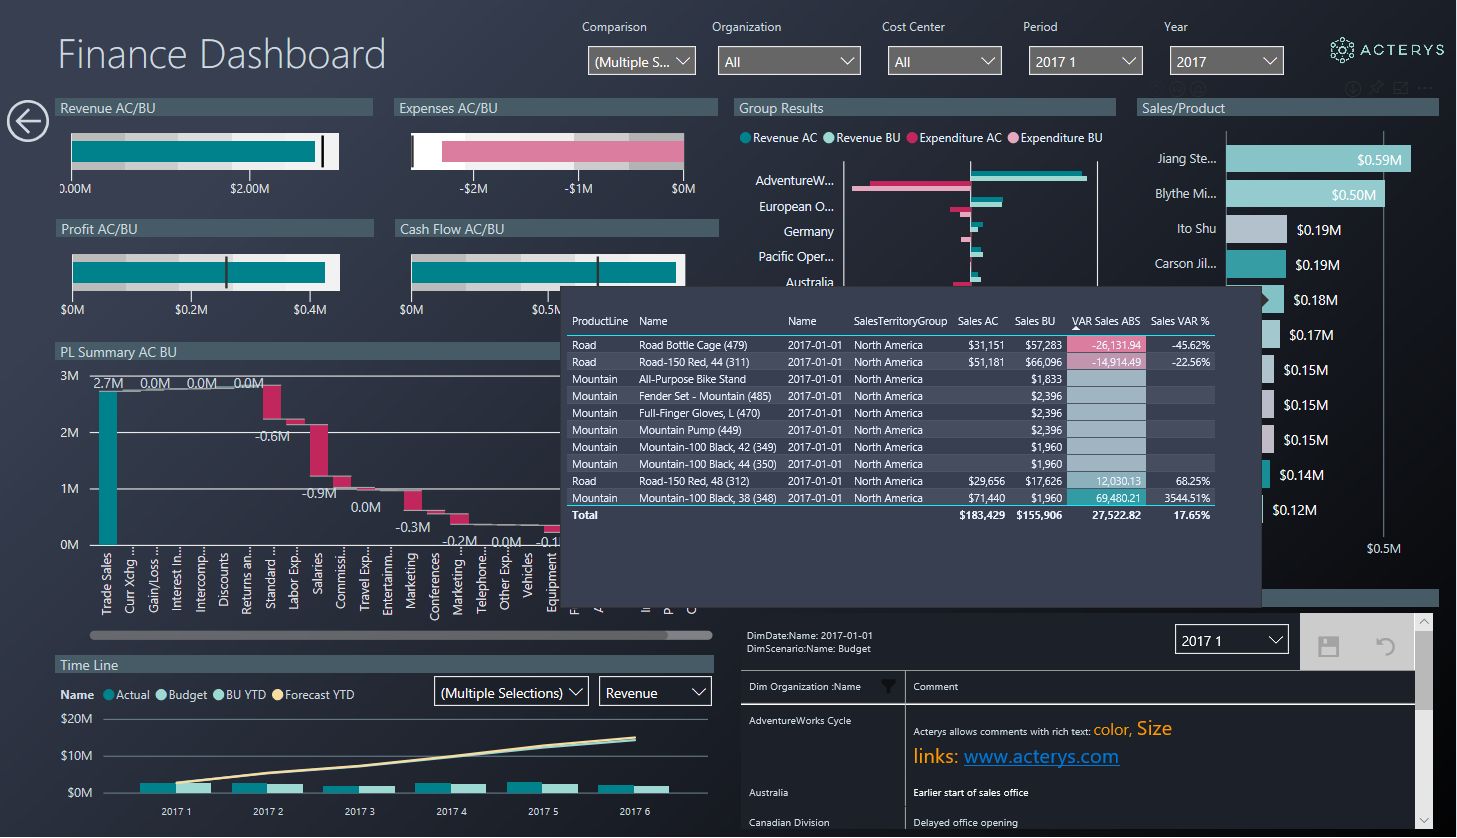This screenshot has width=1457, height=838.
Task: Expand the Revenue dropdown in Time Line
Action: click(655, 693)
